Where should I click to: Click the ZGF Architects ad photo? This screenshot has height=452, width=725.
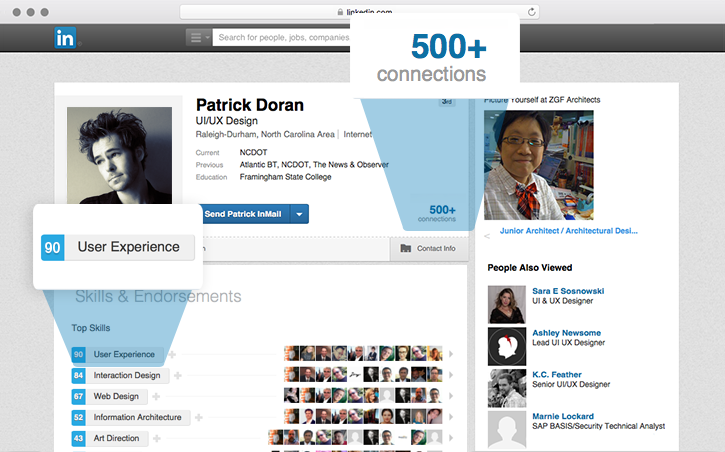coord(539,165)
